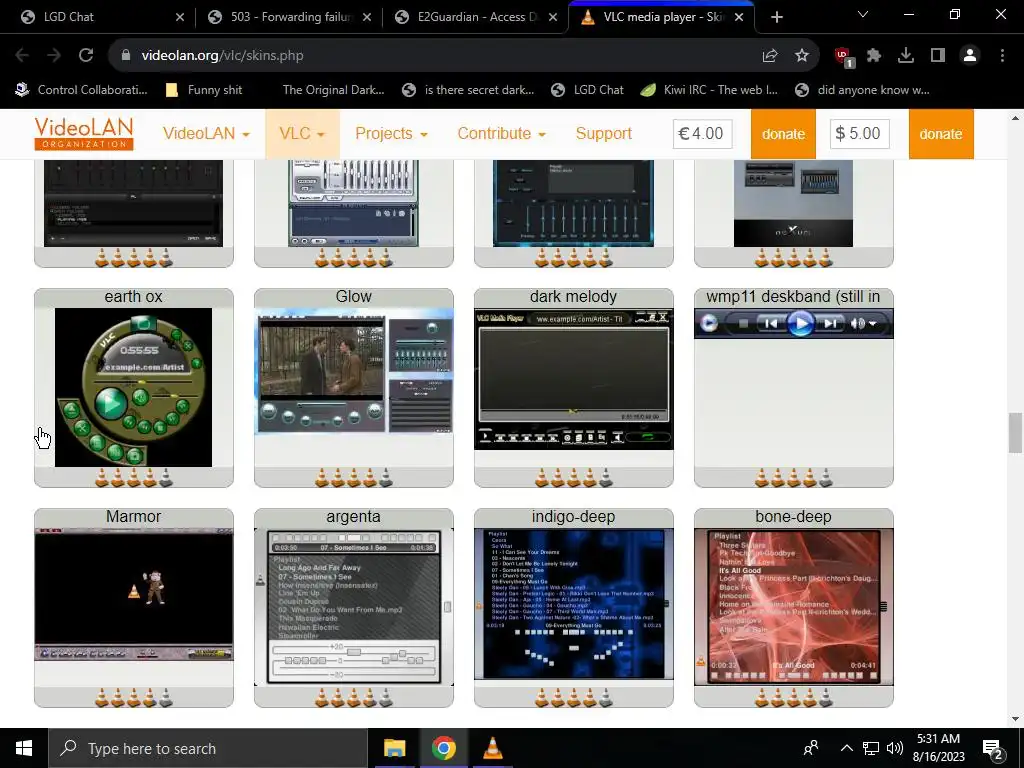The image size is (1024, 768).
Task: Open the tab search chevron
Action: tap(863, 14)
